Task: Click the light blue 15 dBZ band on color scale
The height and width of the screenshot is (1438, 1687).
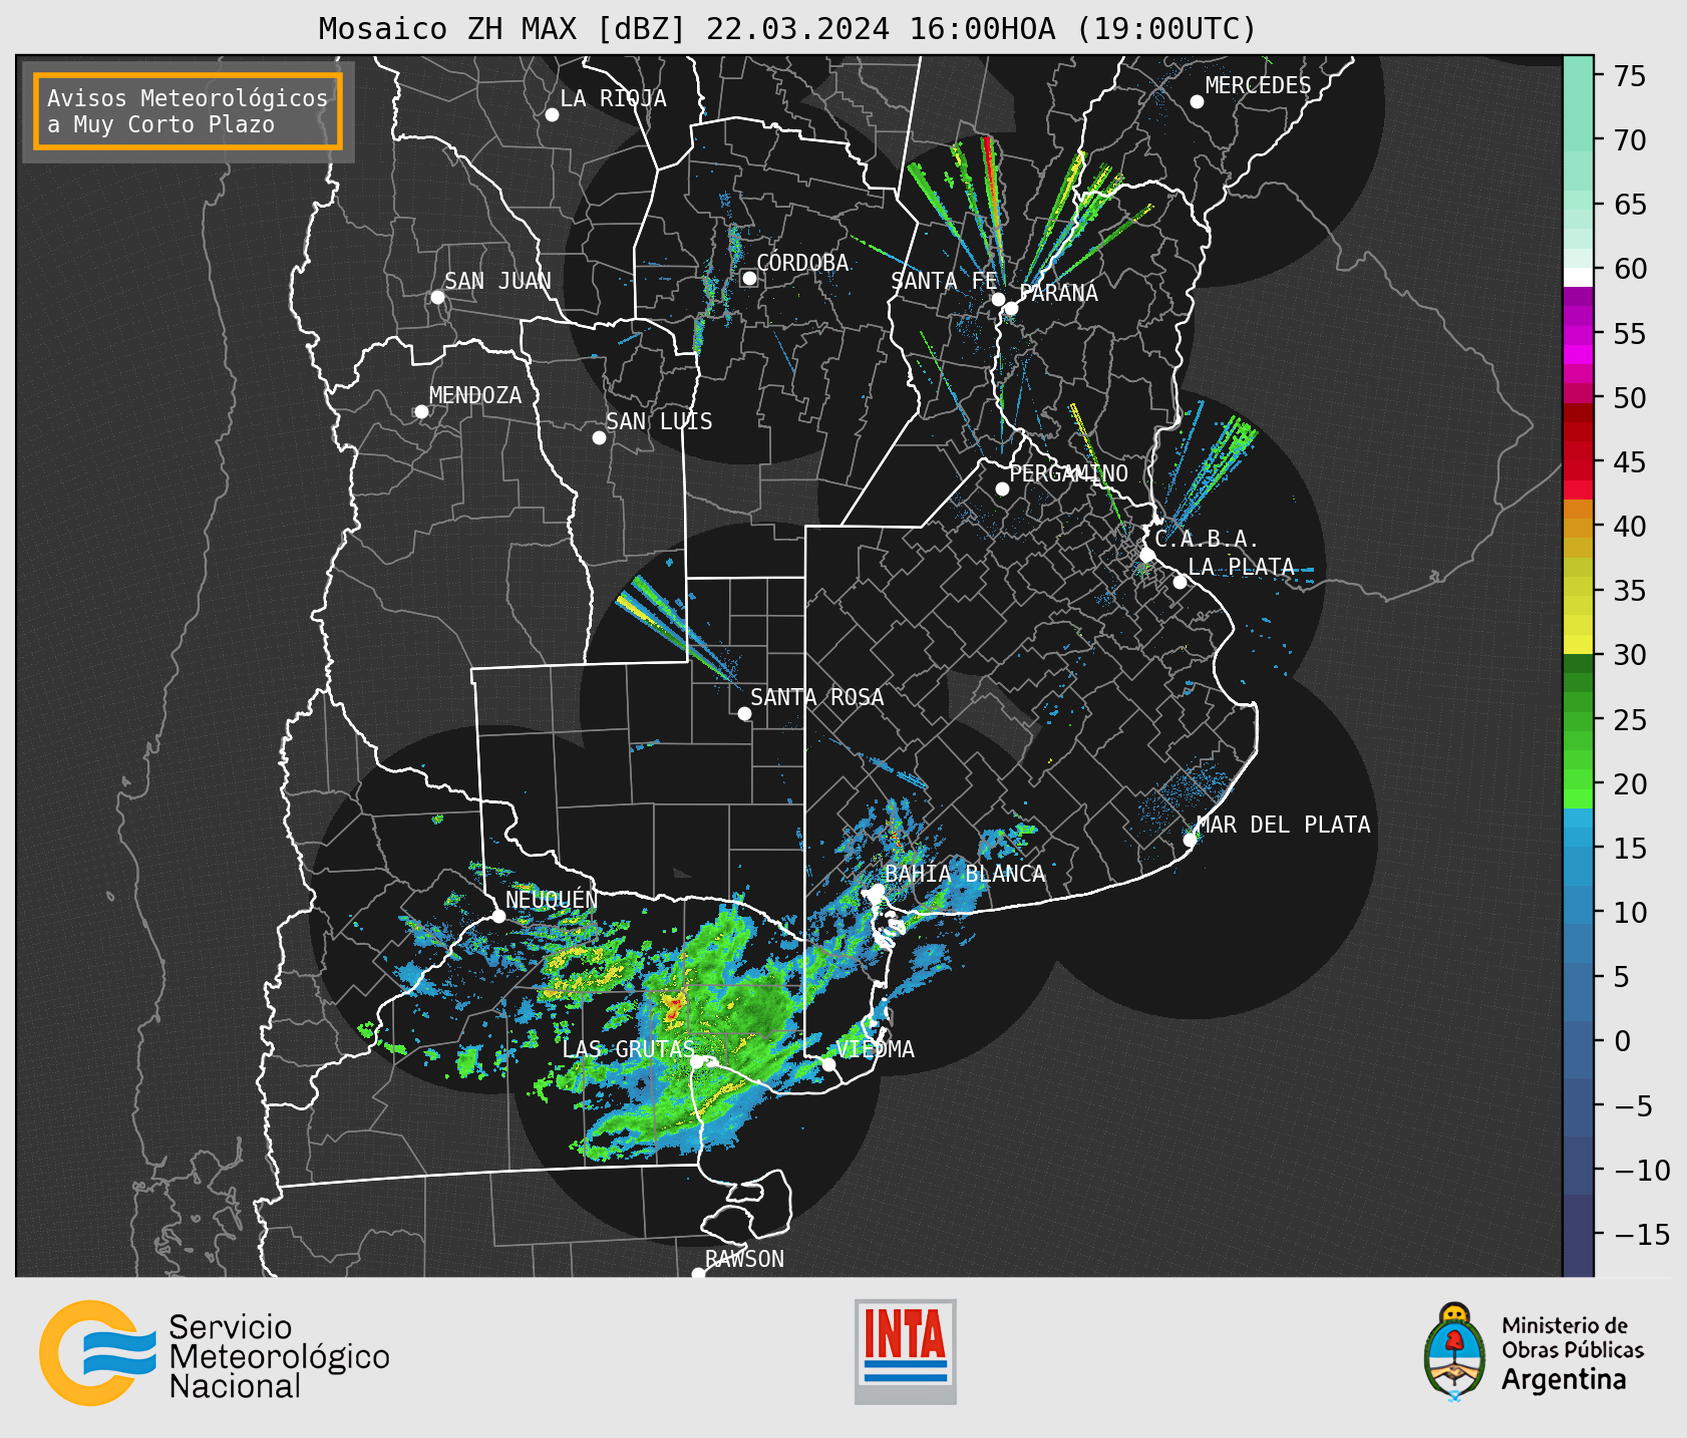Action: pyautogui.click(x=1578, y=846)
